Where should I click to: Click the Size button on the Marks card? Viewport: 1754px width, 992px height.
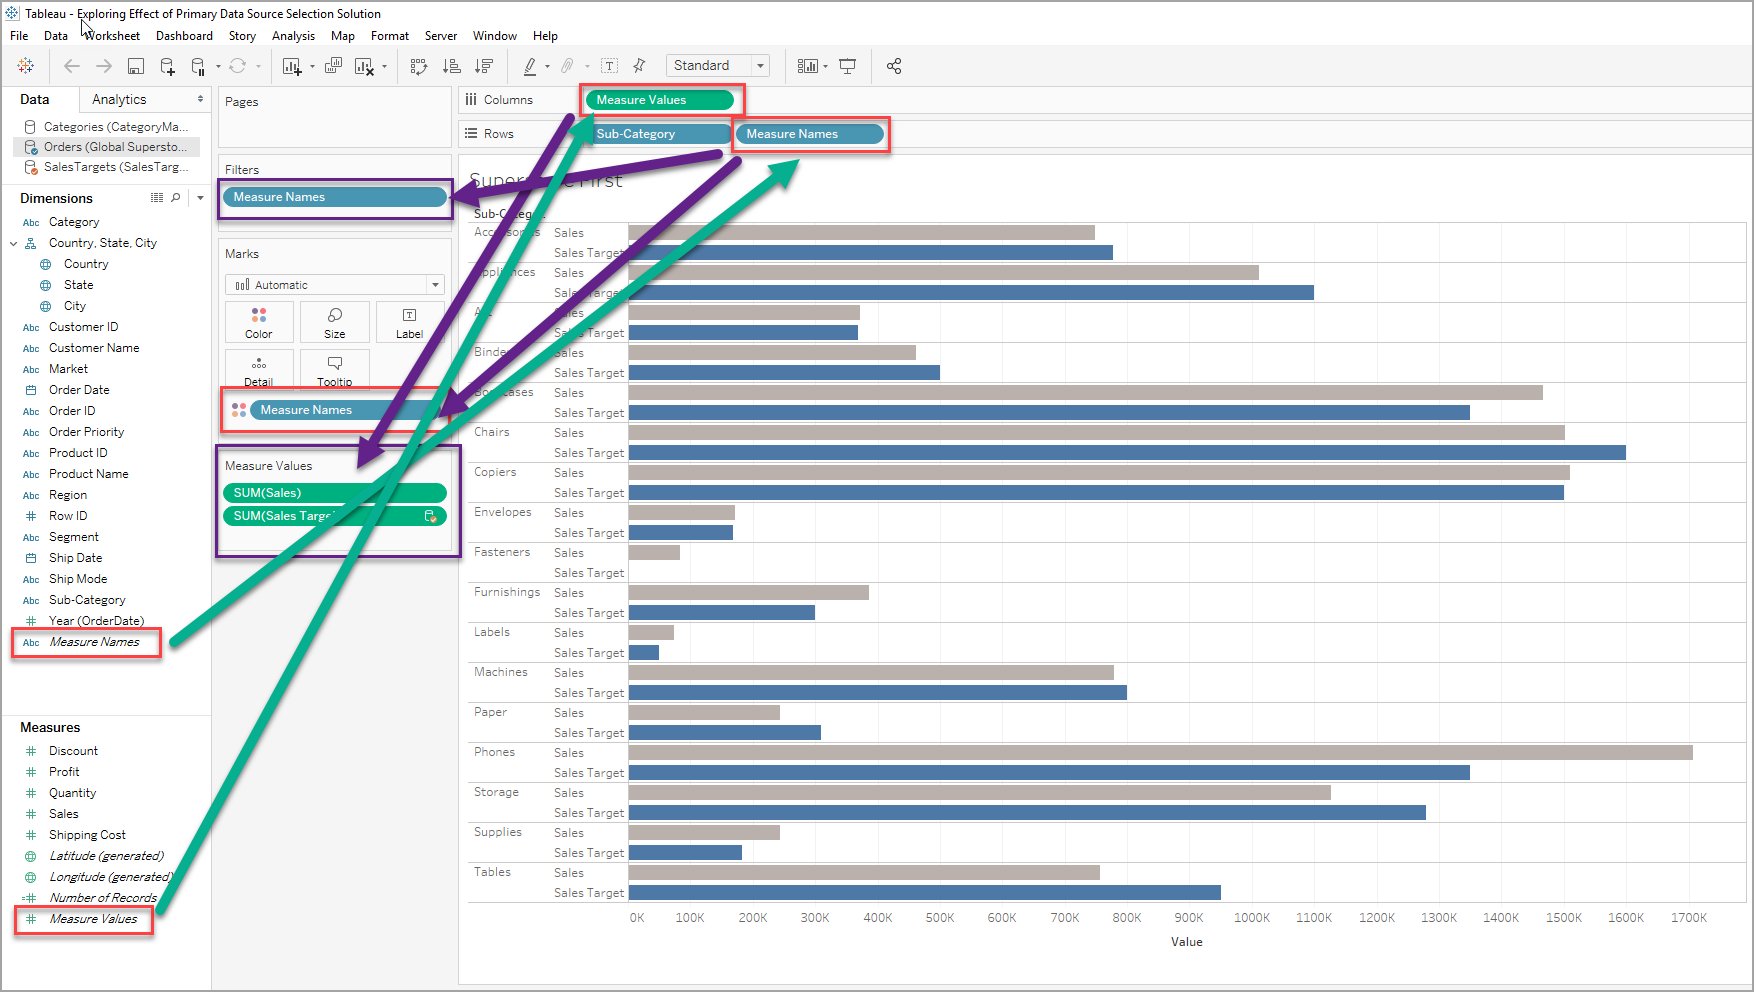(334, 321)
